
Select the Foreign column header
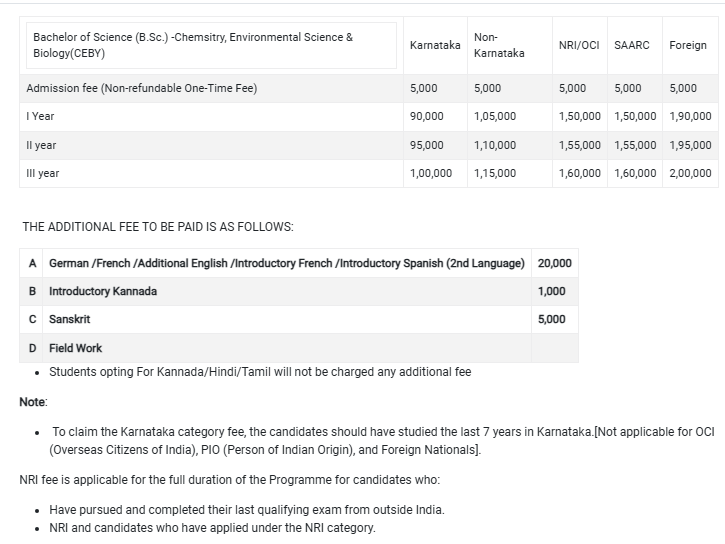(688, 45)
